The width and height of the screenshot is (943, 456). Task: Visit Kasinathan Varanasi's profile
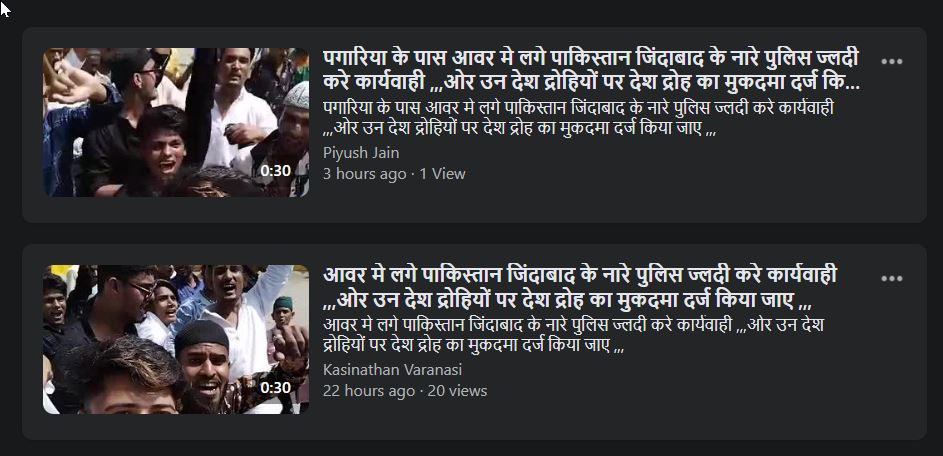(392, 369)
